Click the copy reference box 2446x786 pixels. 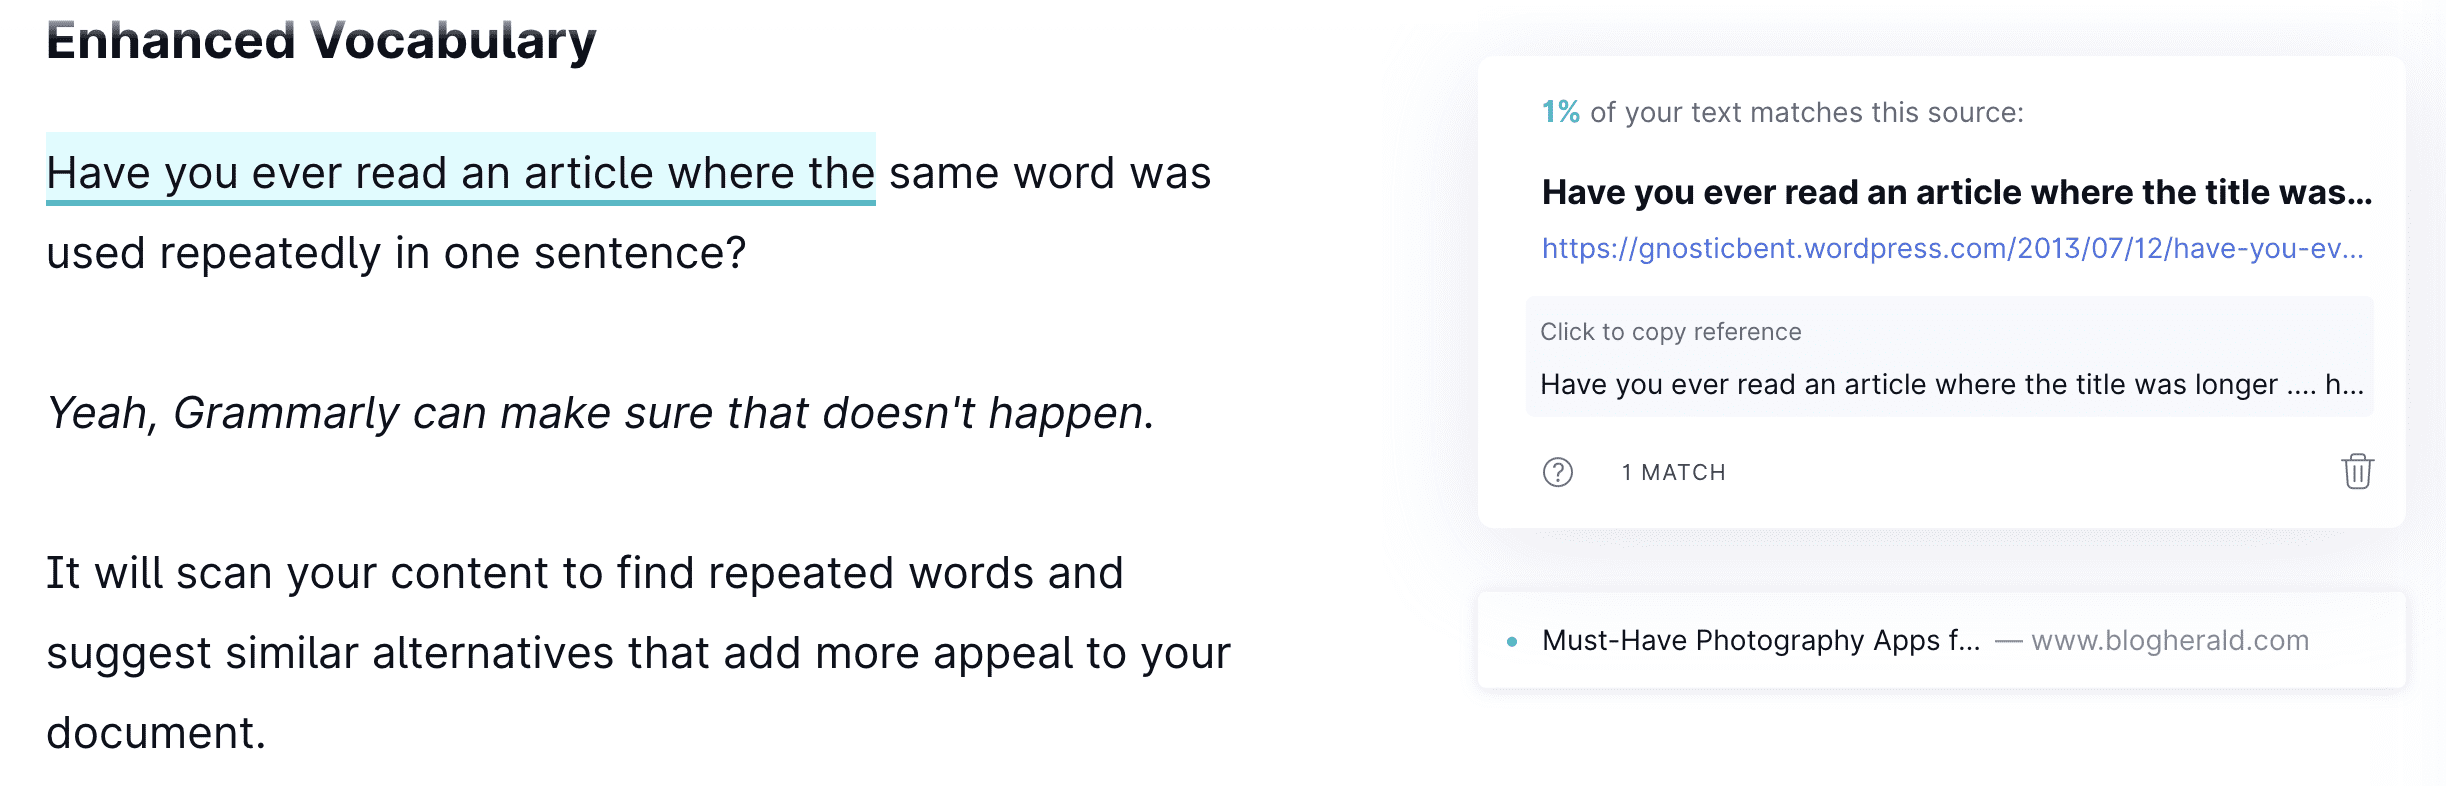tap(1949, 356)
